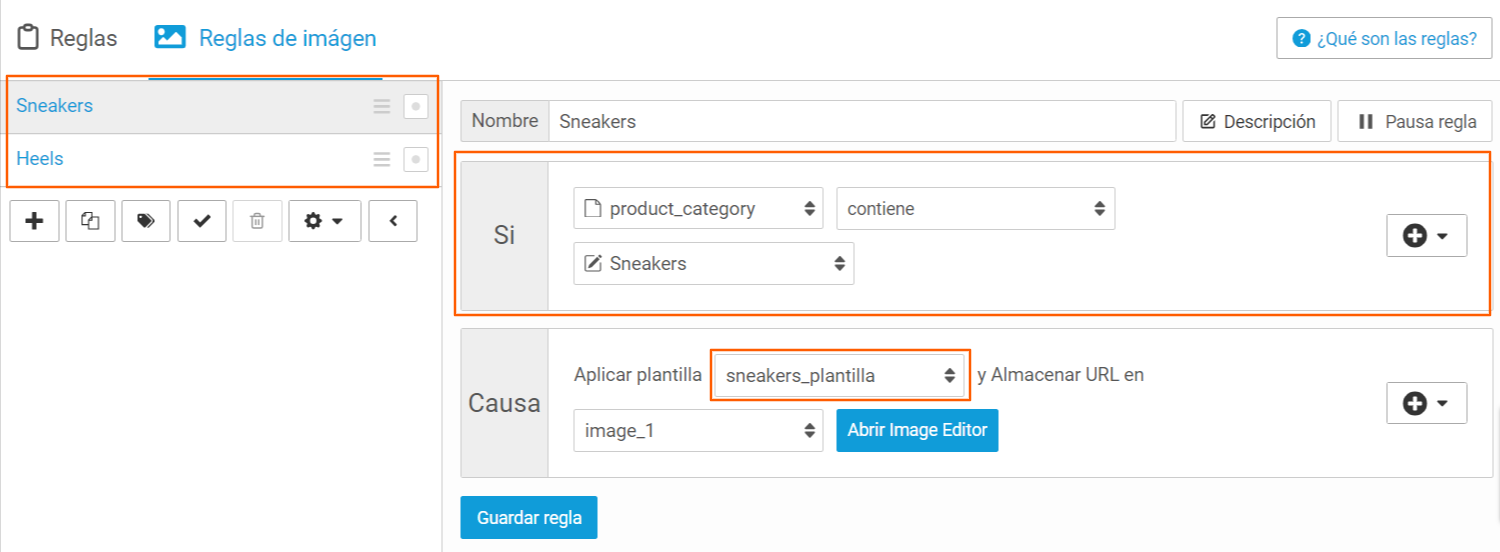Screen dimensions: 1500x552
Task: Delete rule using the trash icon
Action: (x=257, y=221)
